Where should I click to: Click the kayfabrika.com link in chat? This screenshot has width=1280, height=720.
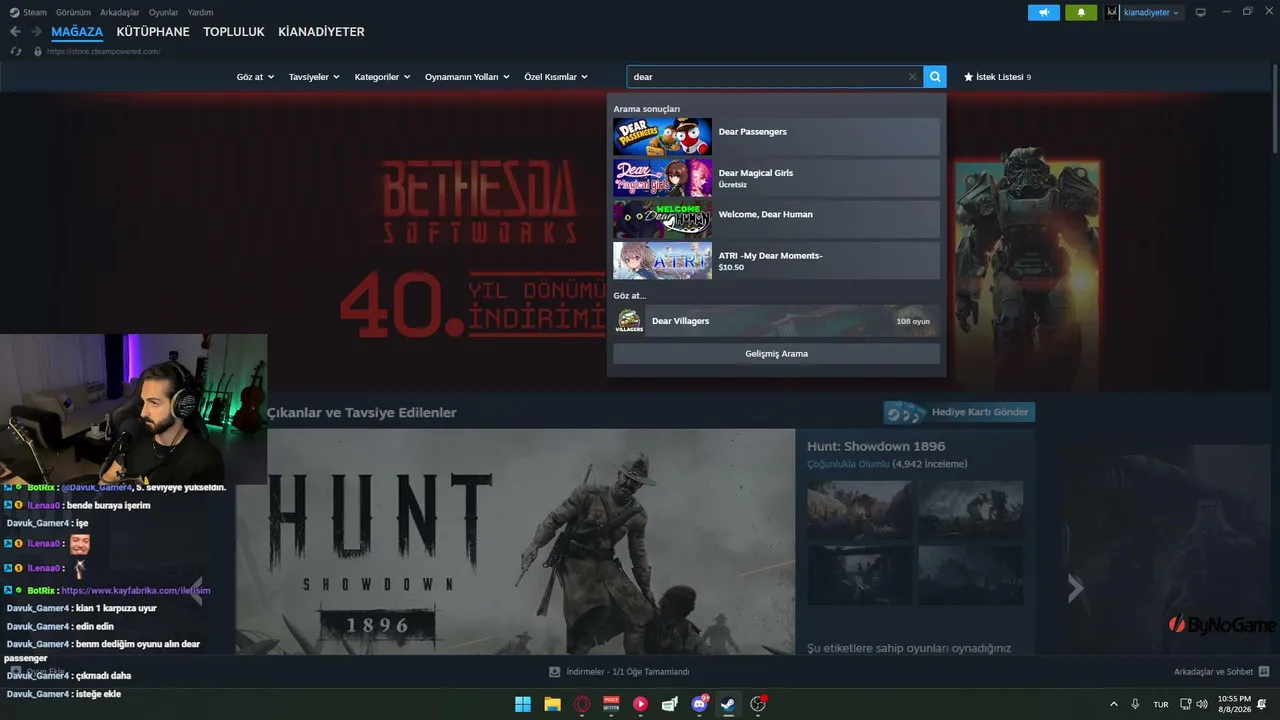tap(136, 591)
